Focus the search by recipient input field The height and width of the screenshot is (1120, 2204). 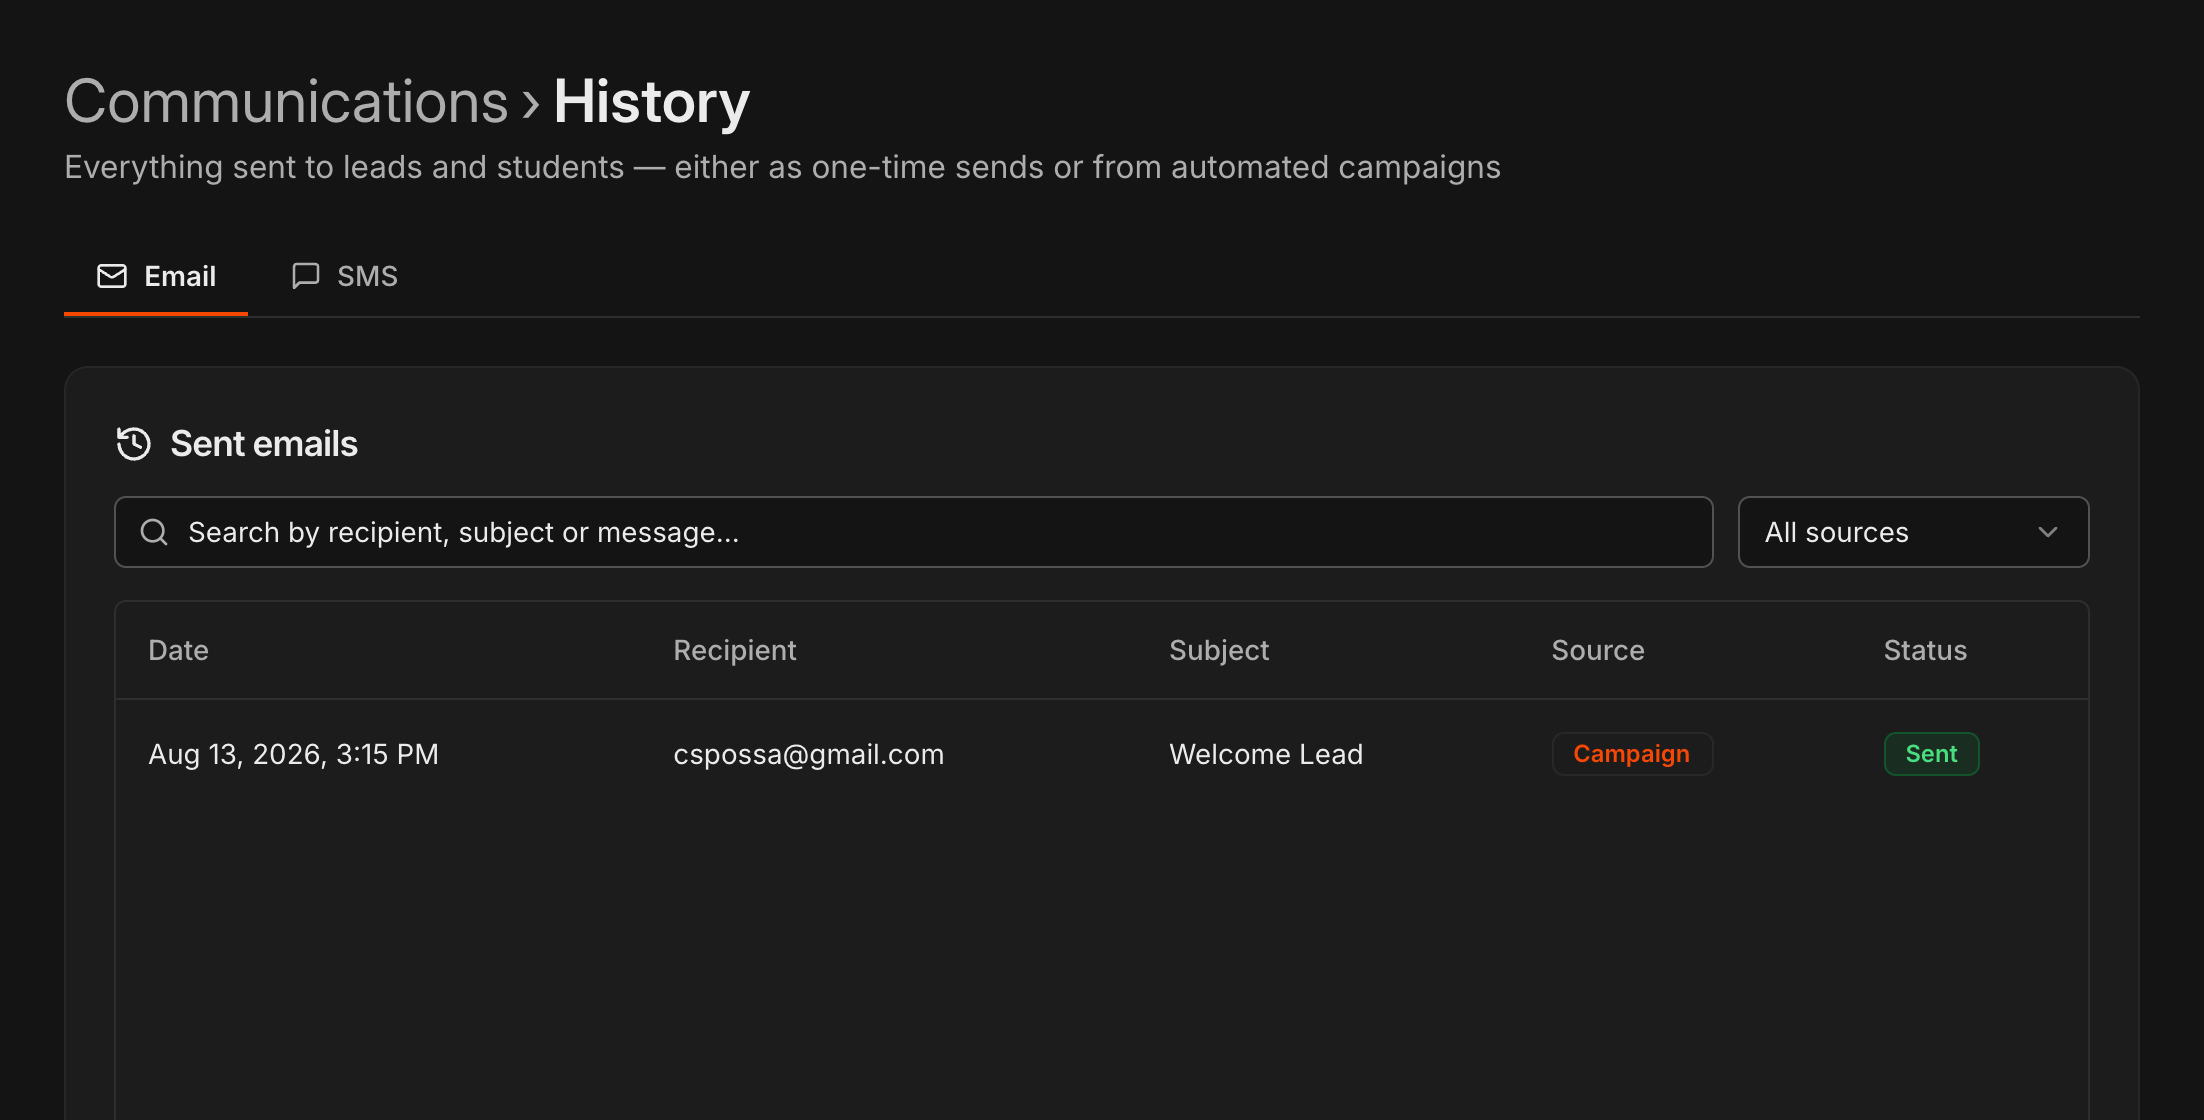coord(914,532)
